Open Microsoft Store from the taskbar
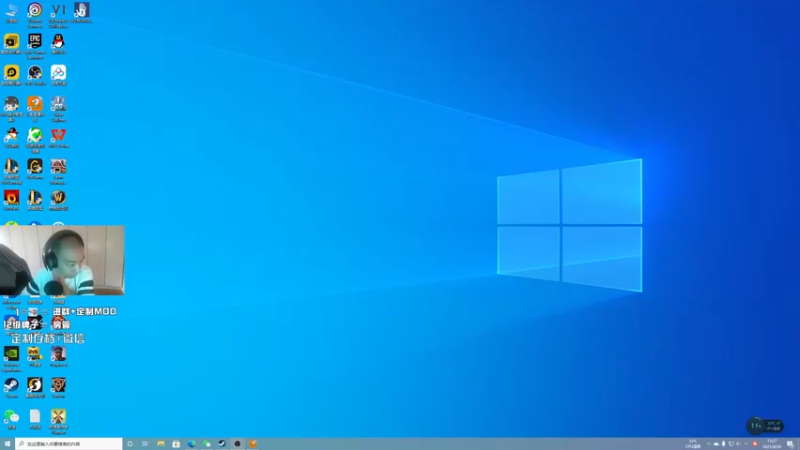 point(176,444)
